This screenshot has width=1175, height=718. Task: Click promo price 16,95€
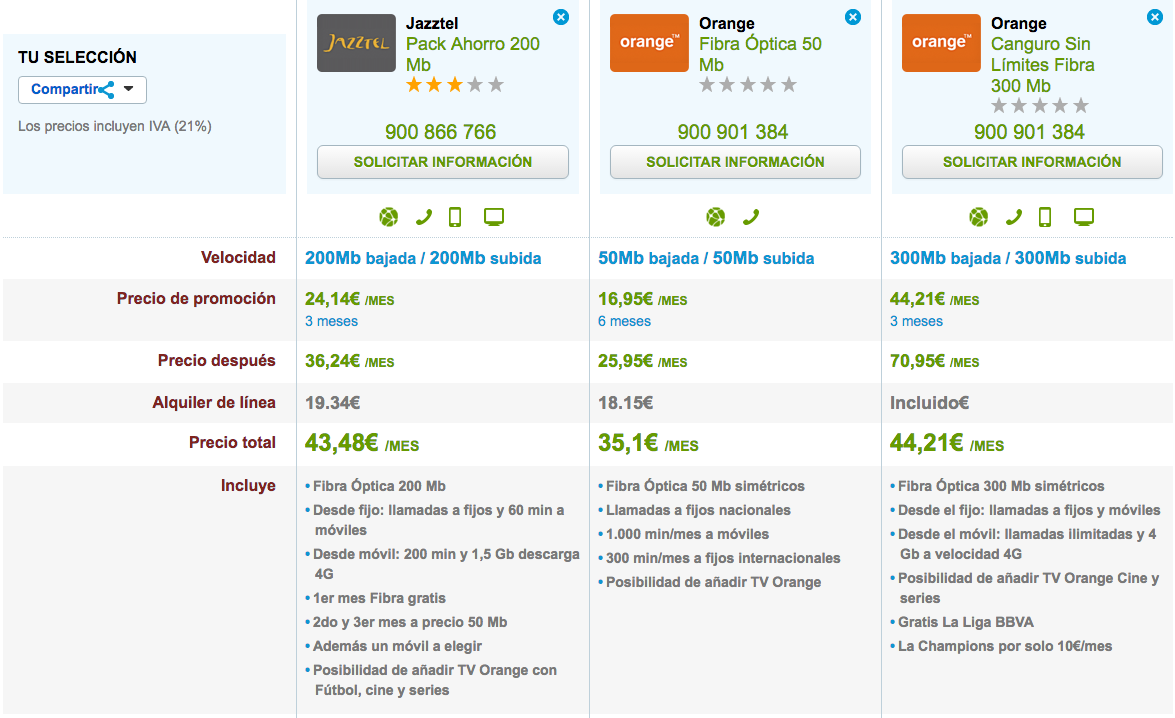pos(642,299)
